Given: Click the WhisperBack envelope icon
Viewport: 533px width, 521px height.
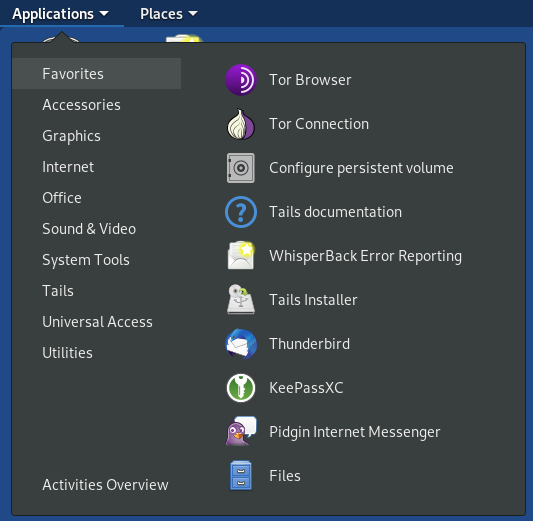Looking at the screenshot, I should point(241,256).
